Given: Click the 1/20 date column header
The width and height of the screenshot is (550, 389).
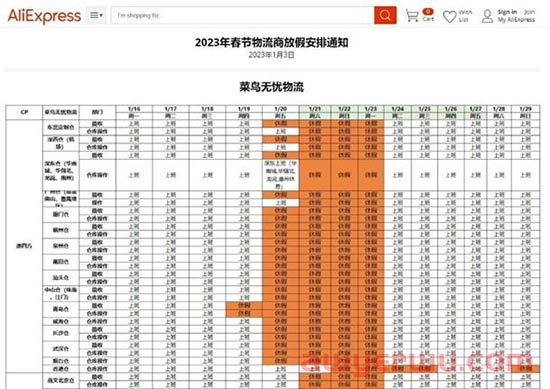Looking at the screenshot, I should coord(281,109).
